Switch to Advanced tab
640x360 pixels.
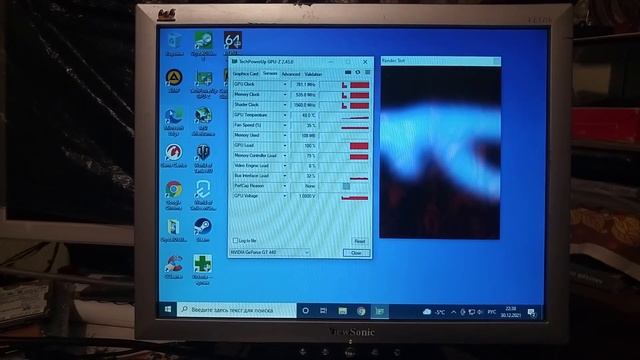click(291, 74)
